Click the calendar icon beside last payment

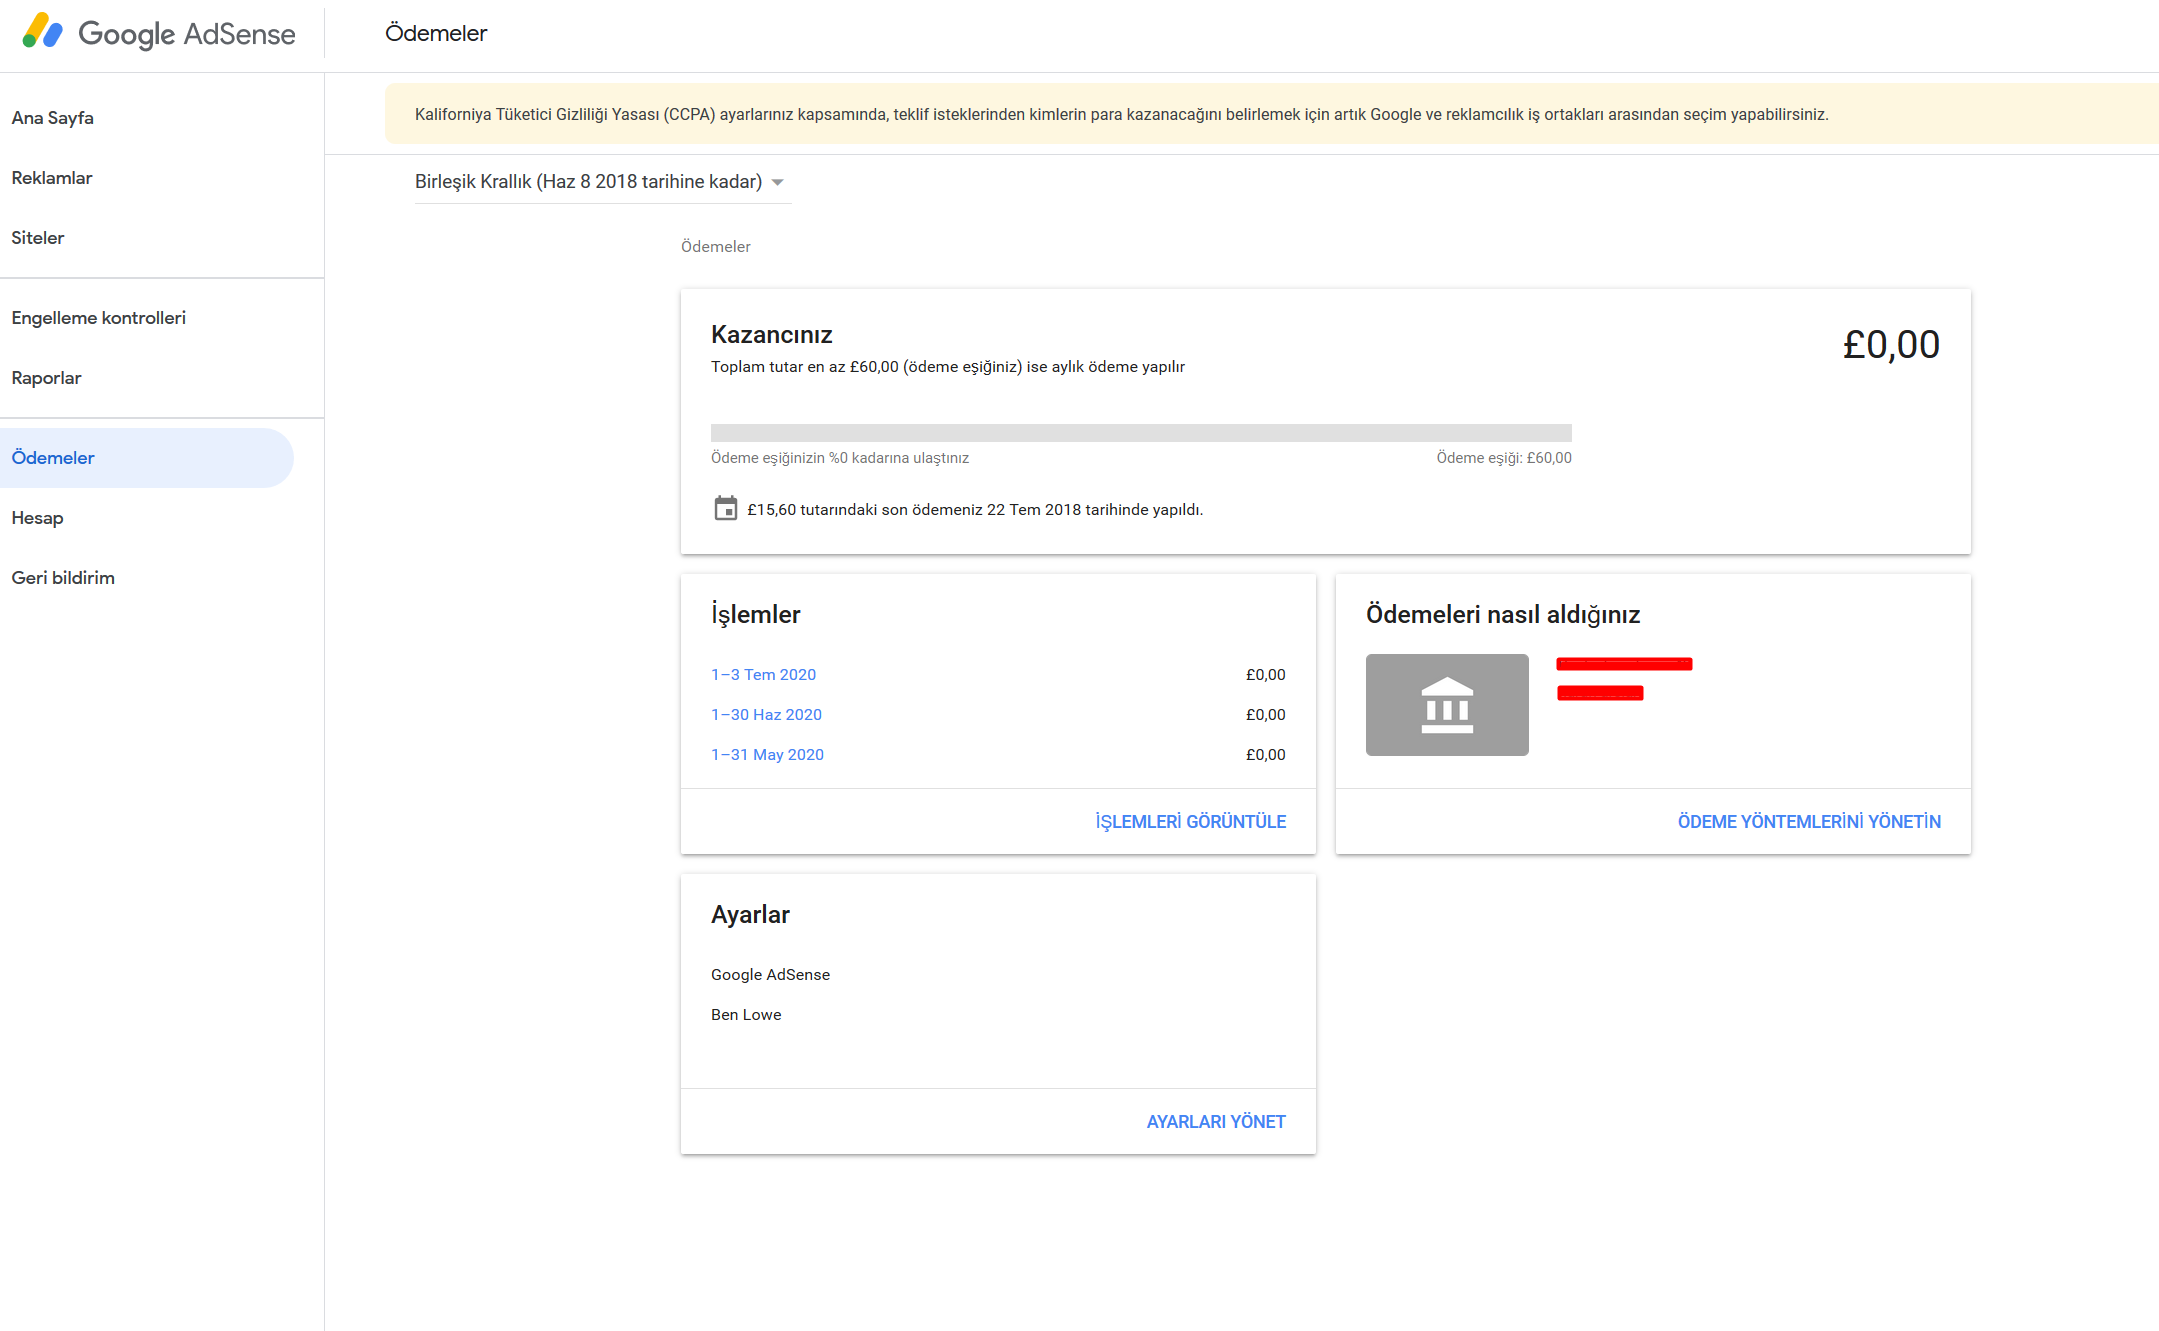(725, 509)
